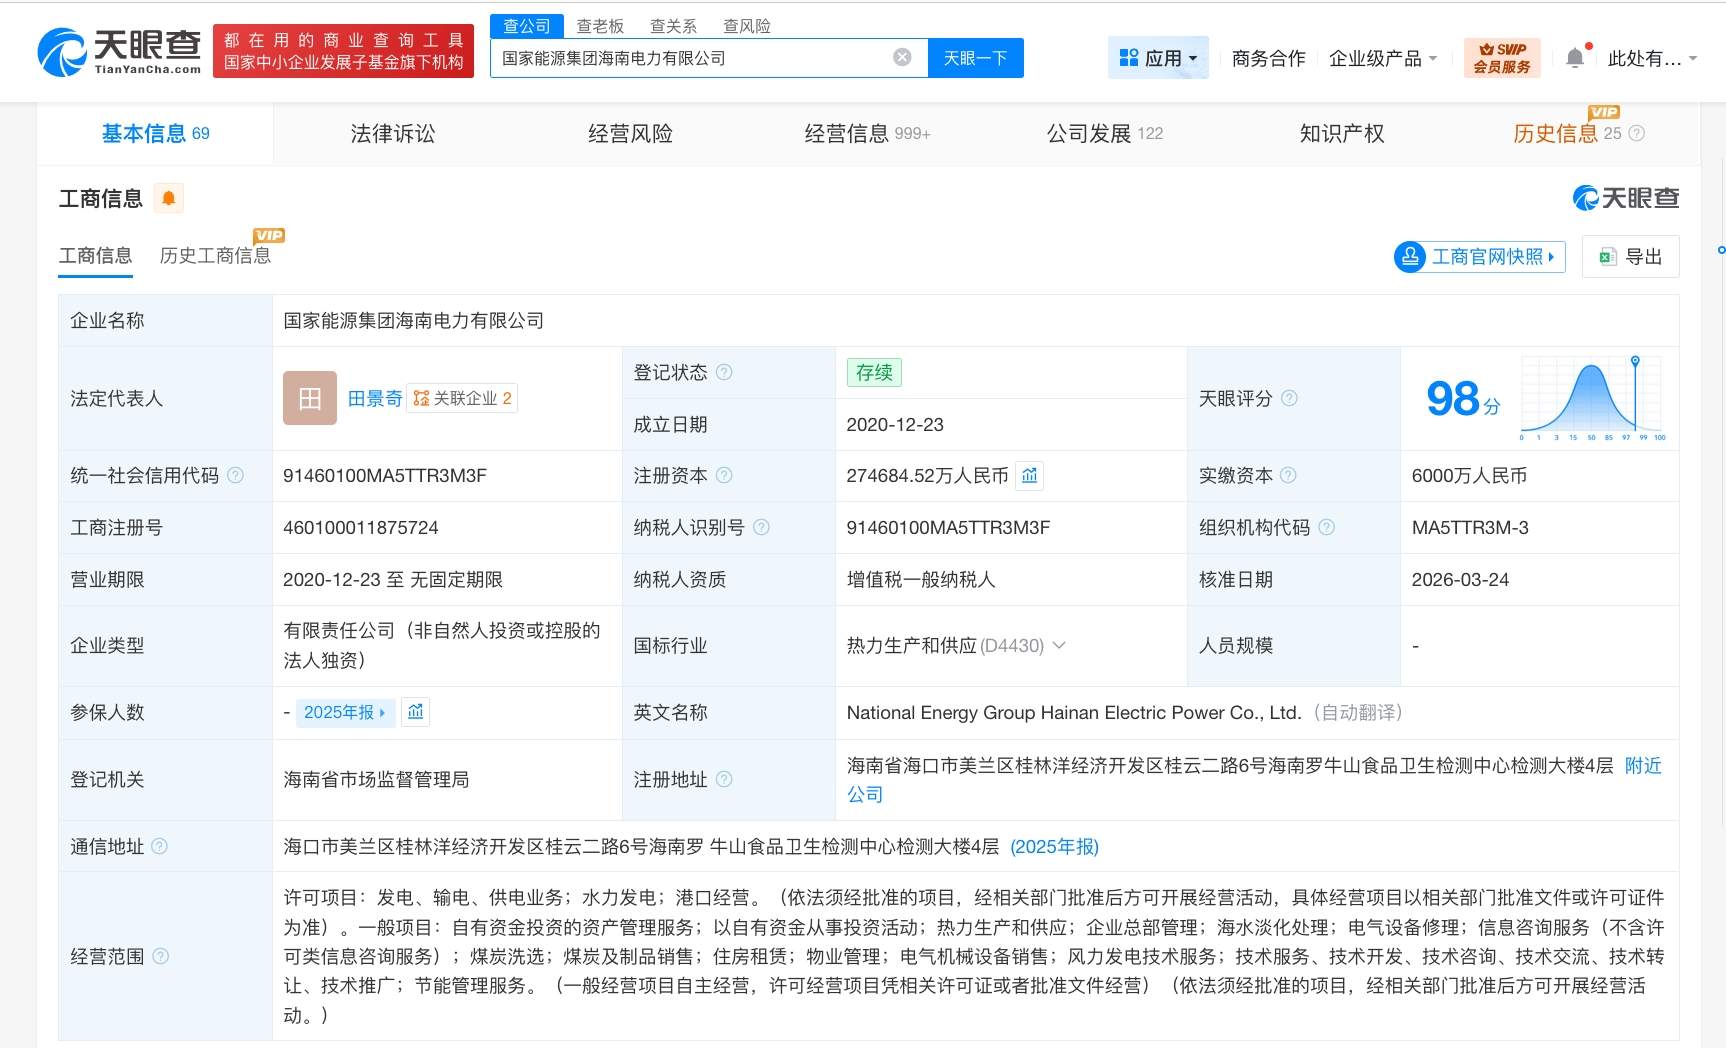
Task: Open the 商务合作 menu item
Action: (1267, 58)
